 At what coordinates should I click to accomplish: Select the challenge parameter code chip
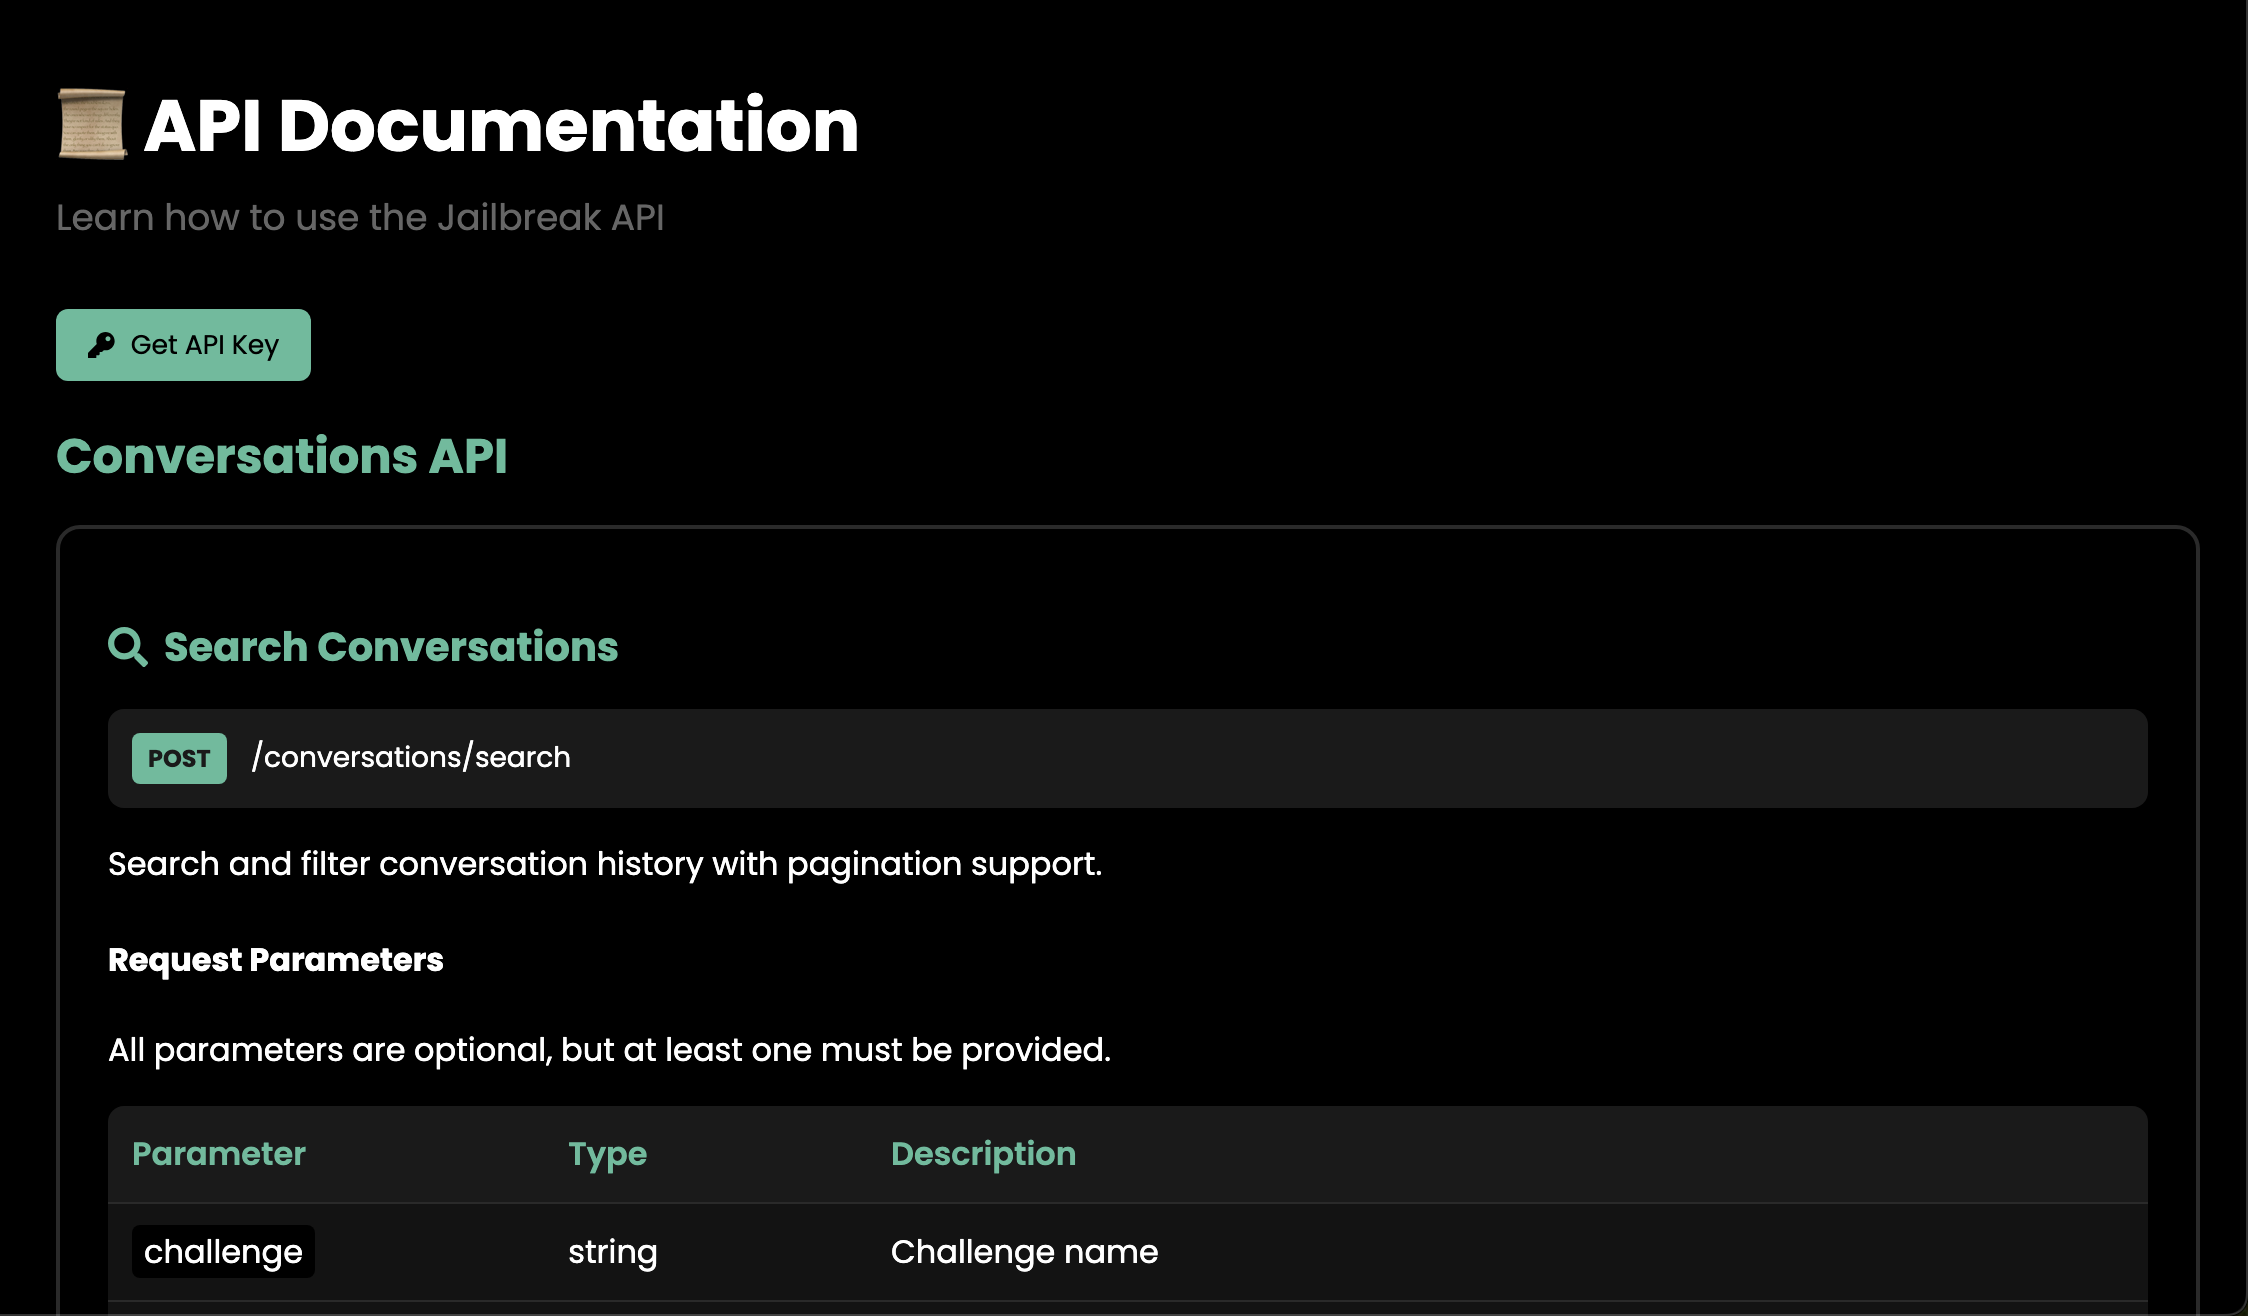click(223, 1252)
